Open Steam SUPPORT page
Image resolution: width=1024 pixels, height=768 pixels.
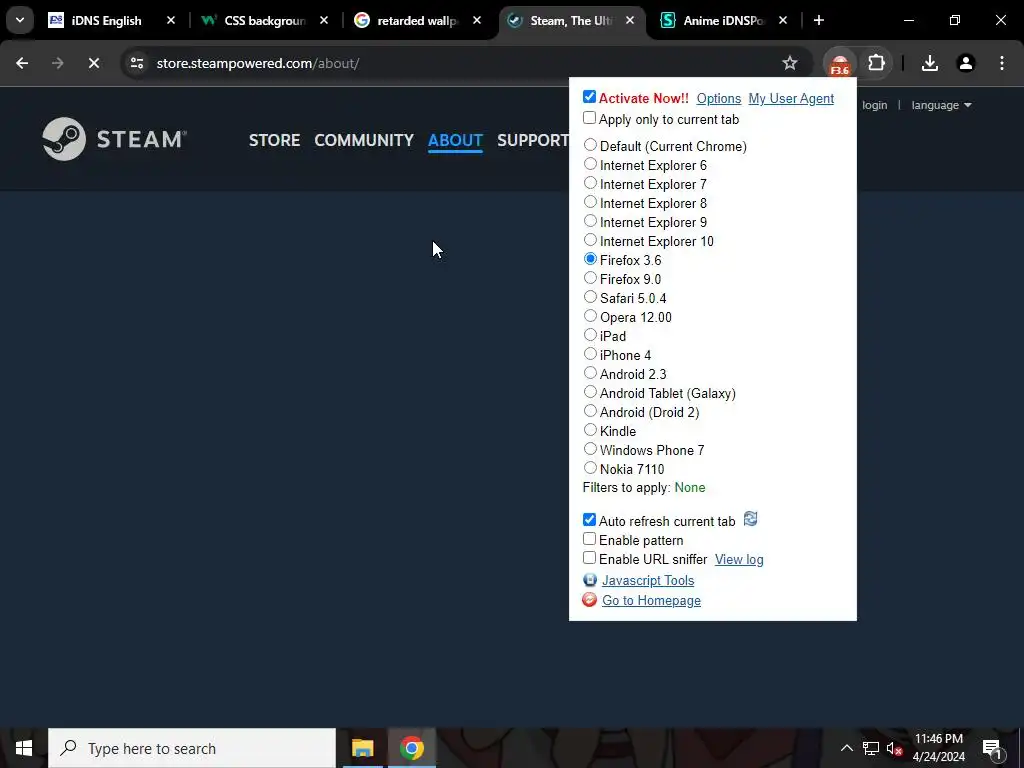tap(533, 140)
